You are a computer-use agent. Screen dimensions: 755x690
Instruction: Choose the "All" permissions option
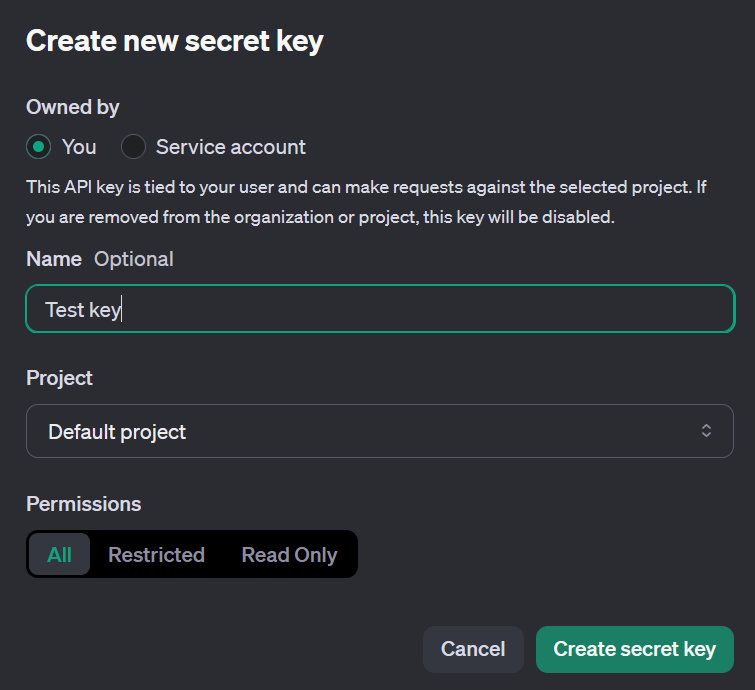click(59, 554)
